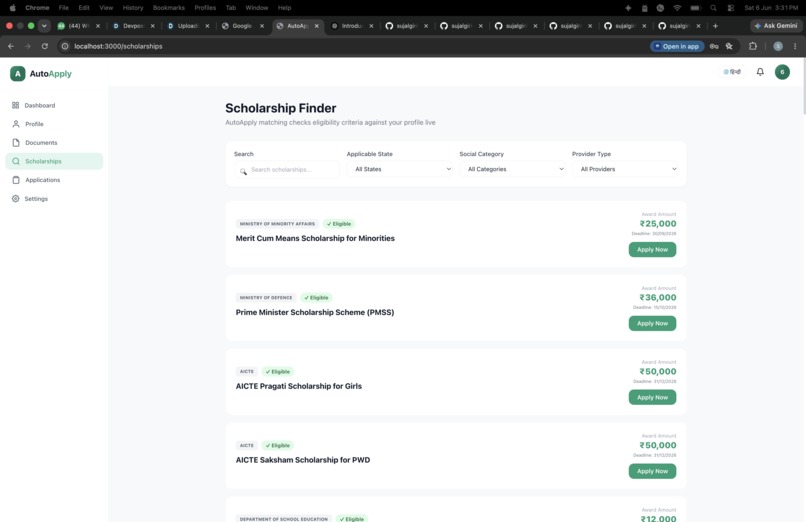Open the Chrome extensions puzzle icon

pyautogui.click(x=753, y=46)
